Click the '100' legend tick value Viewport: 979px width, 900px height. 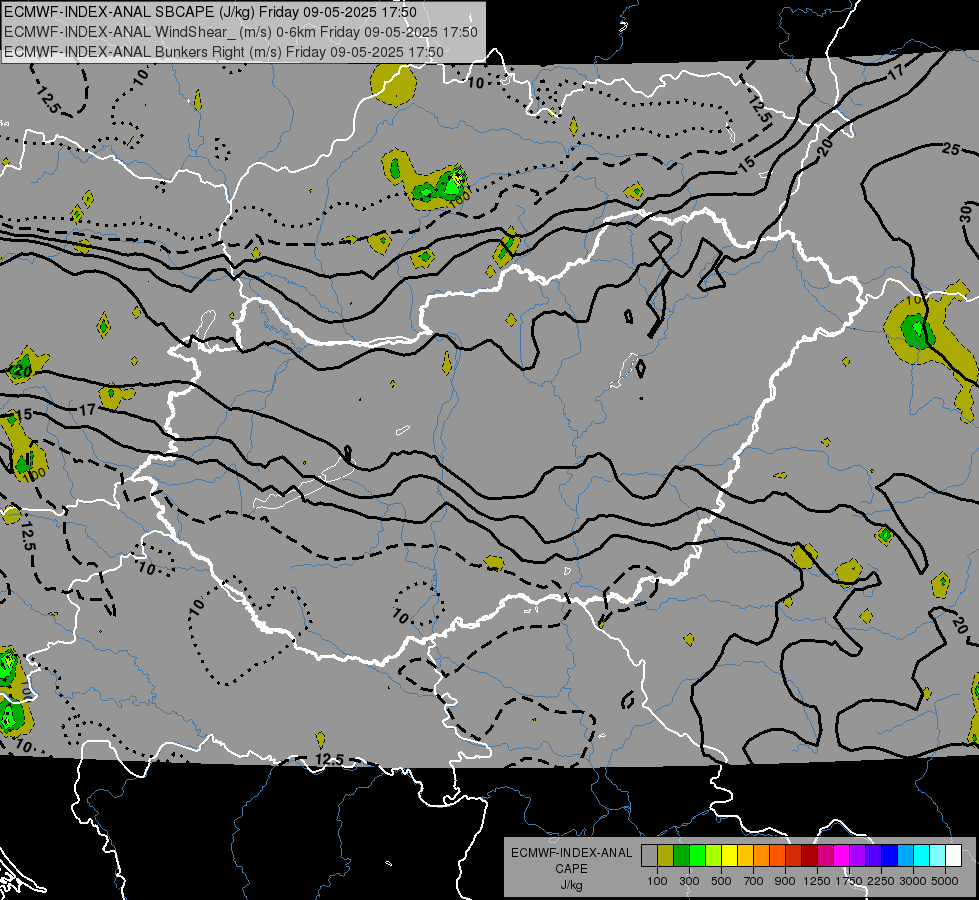click(657, 881)
